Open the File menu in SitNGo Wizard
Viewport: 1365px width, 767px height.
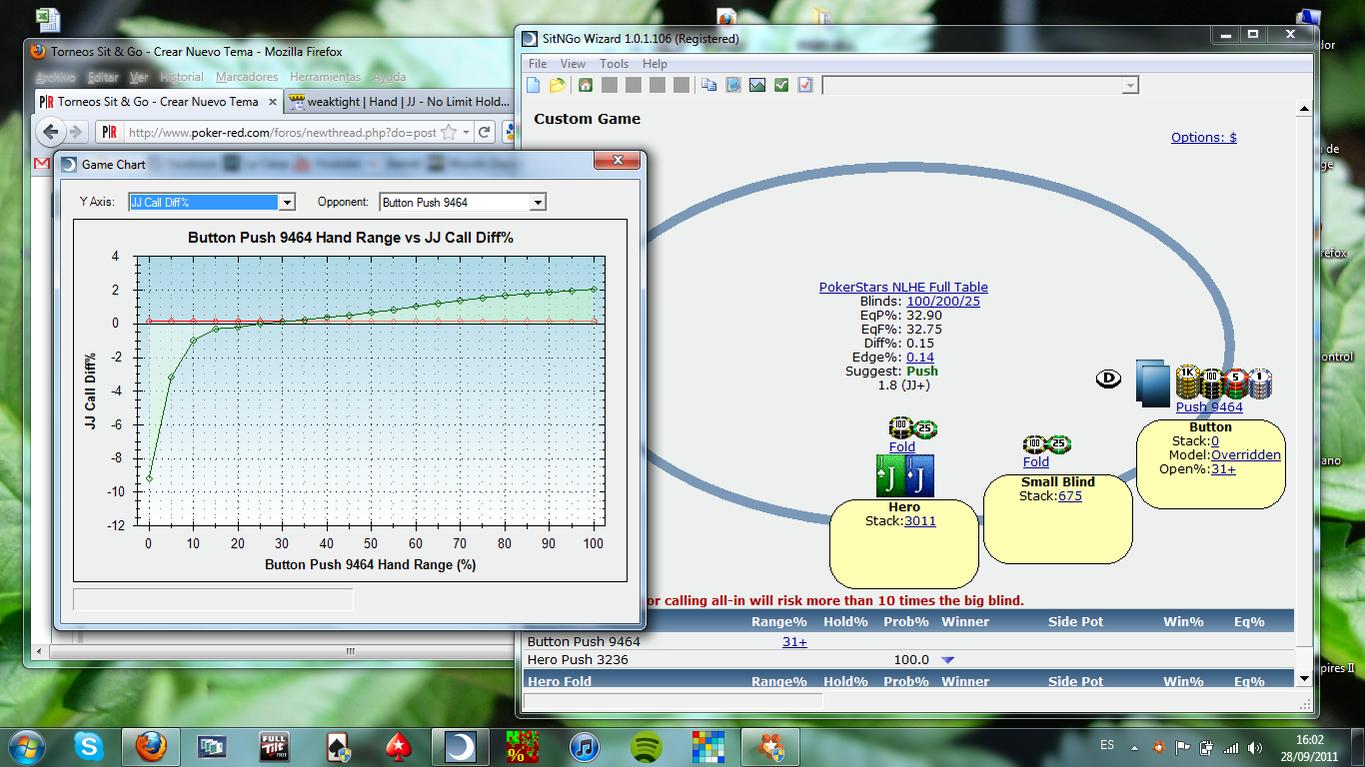(537, 63)
